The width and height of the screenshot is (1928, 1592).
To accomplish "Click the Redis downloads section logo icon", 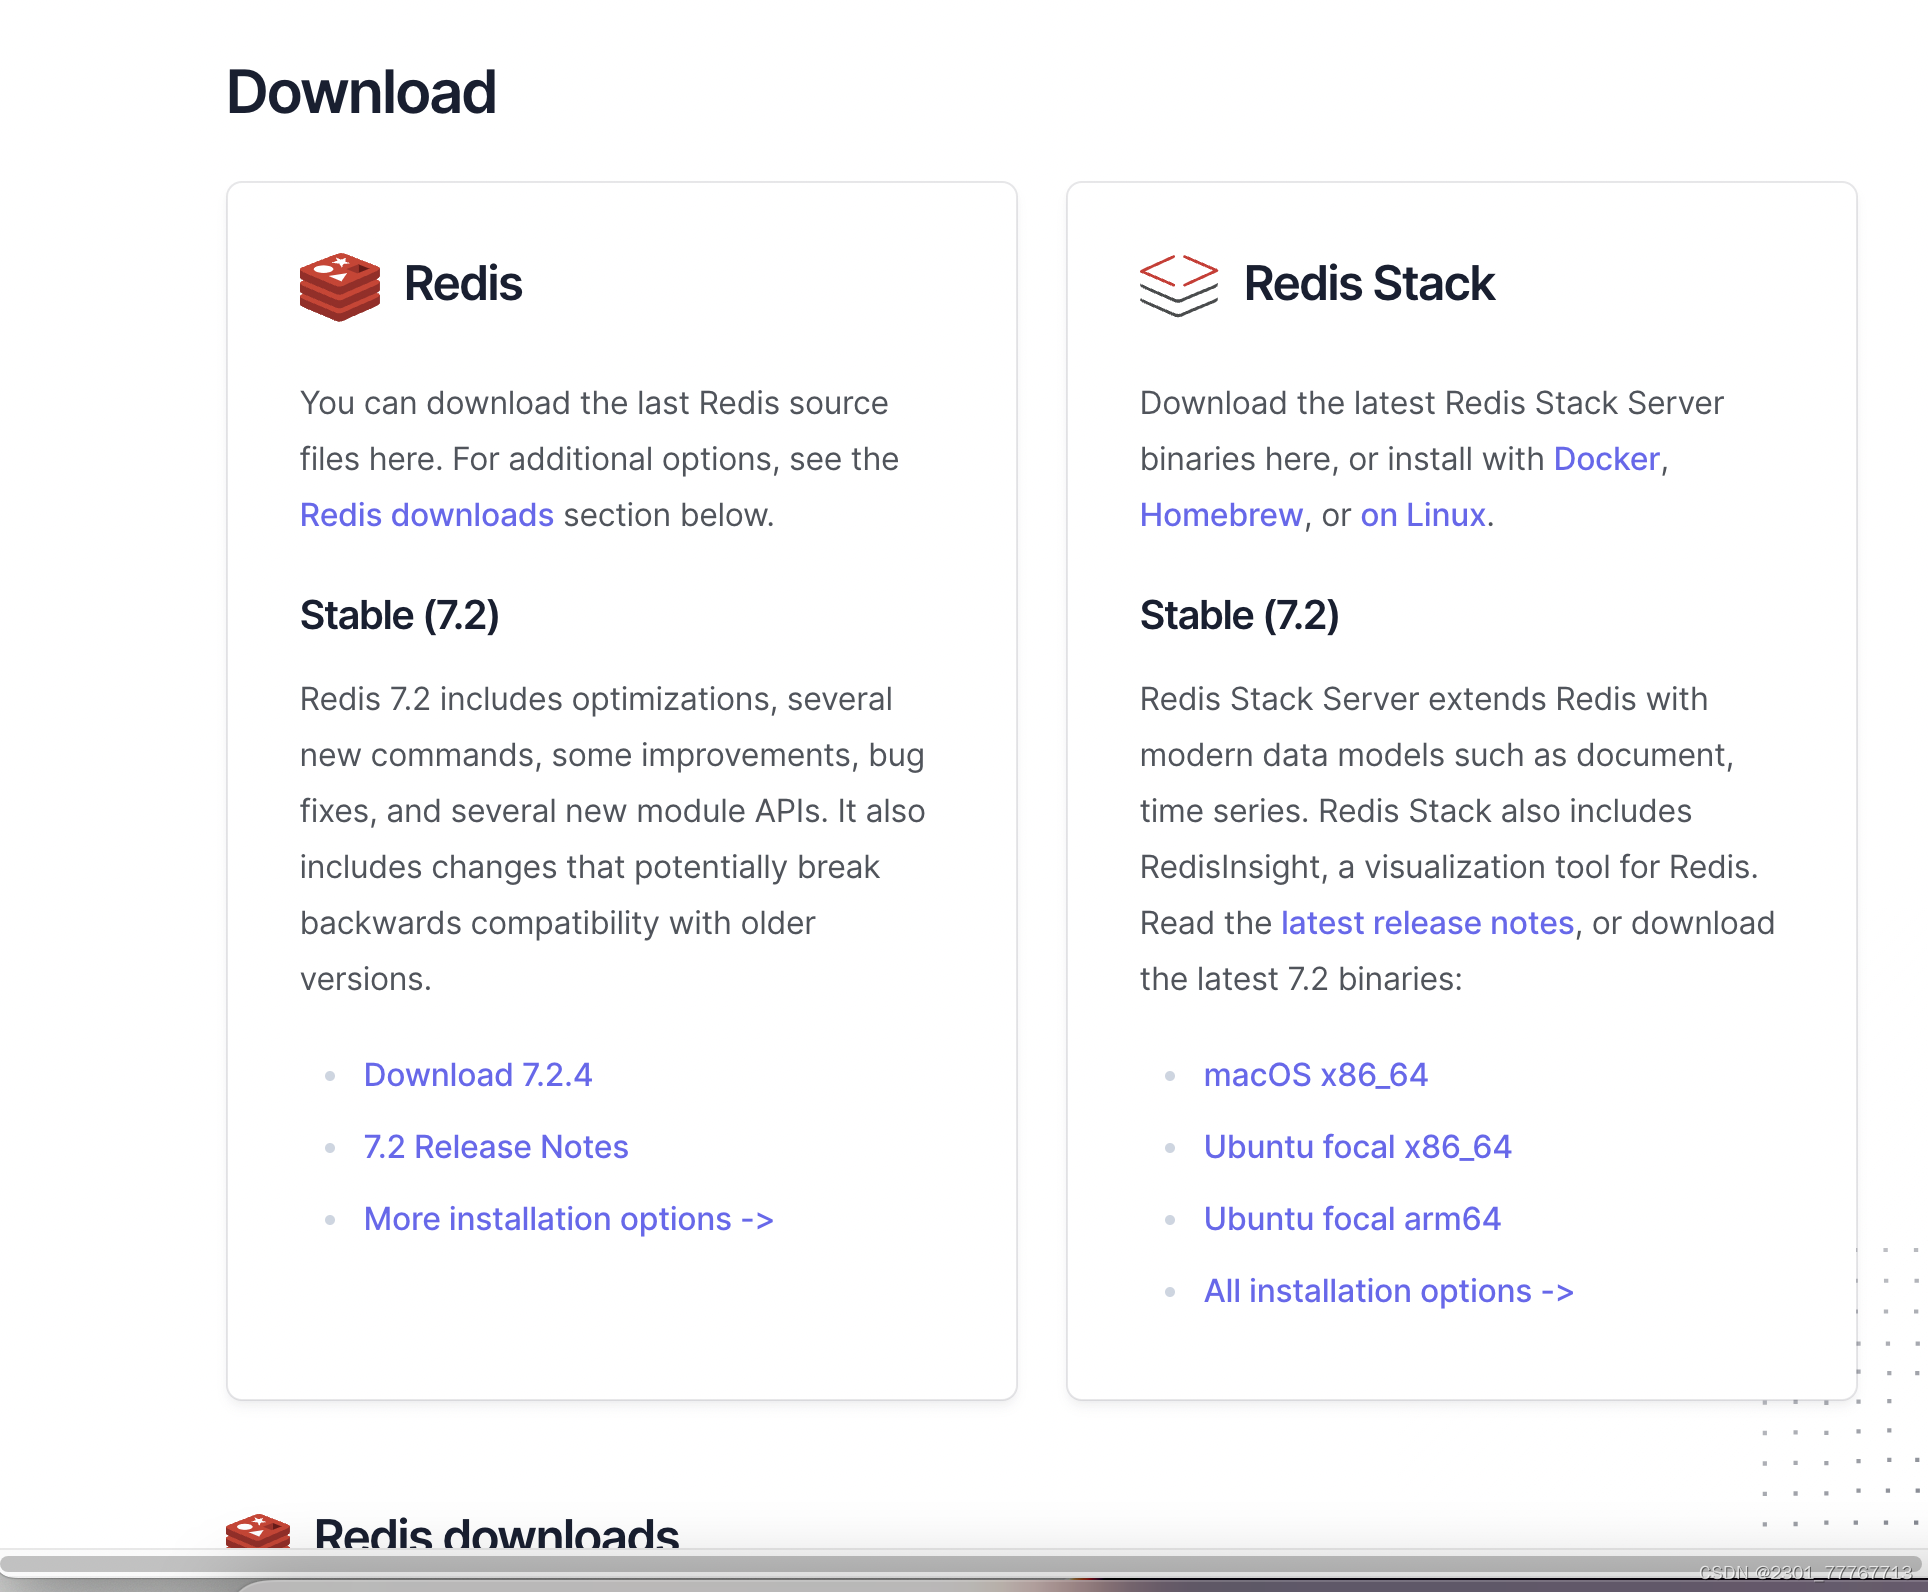I will (x=258, y=1531).
